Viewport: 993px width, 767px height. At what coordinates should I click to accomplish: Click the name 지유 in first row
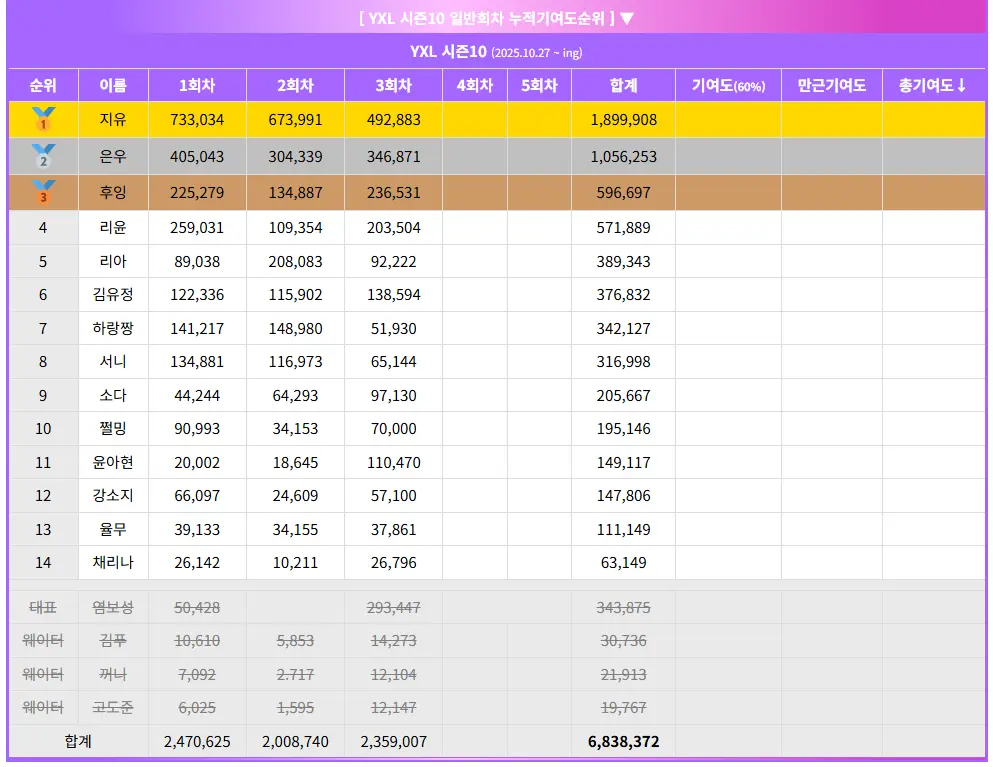click(x=113, y=120)
